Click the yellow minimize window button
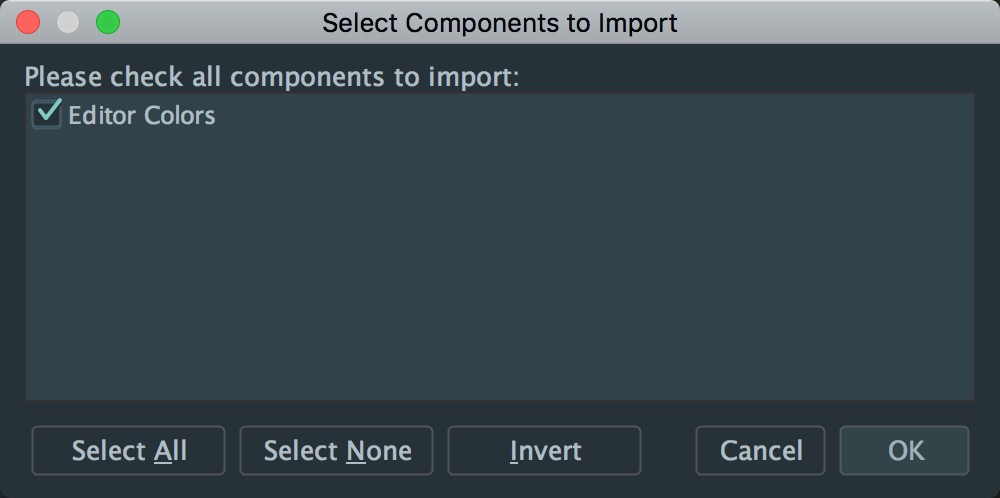Viewport: 1000px width, 498px height. coord(68,22)
